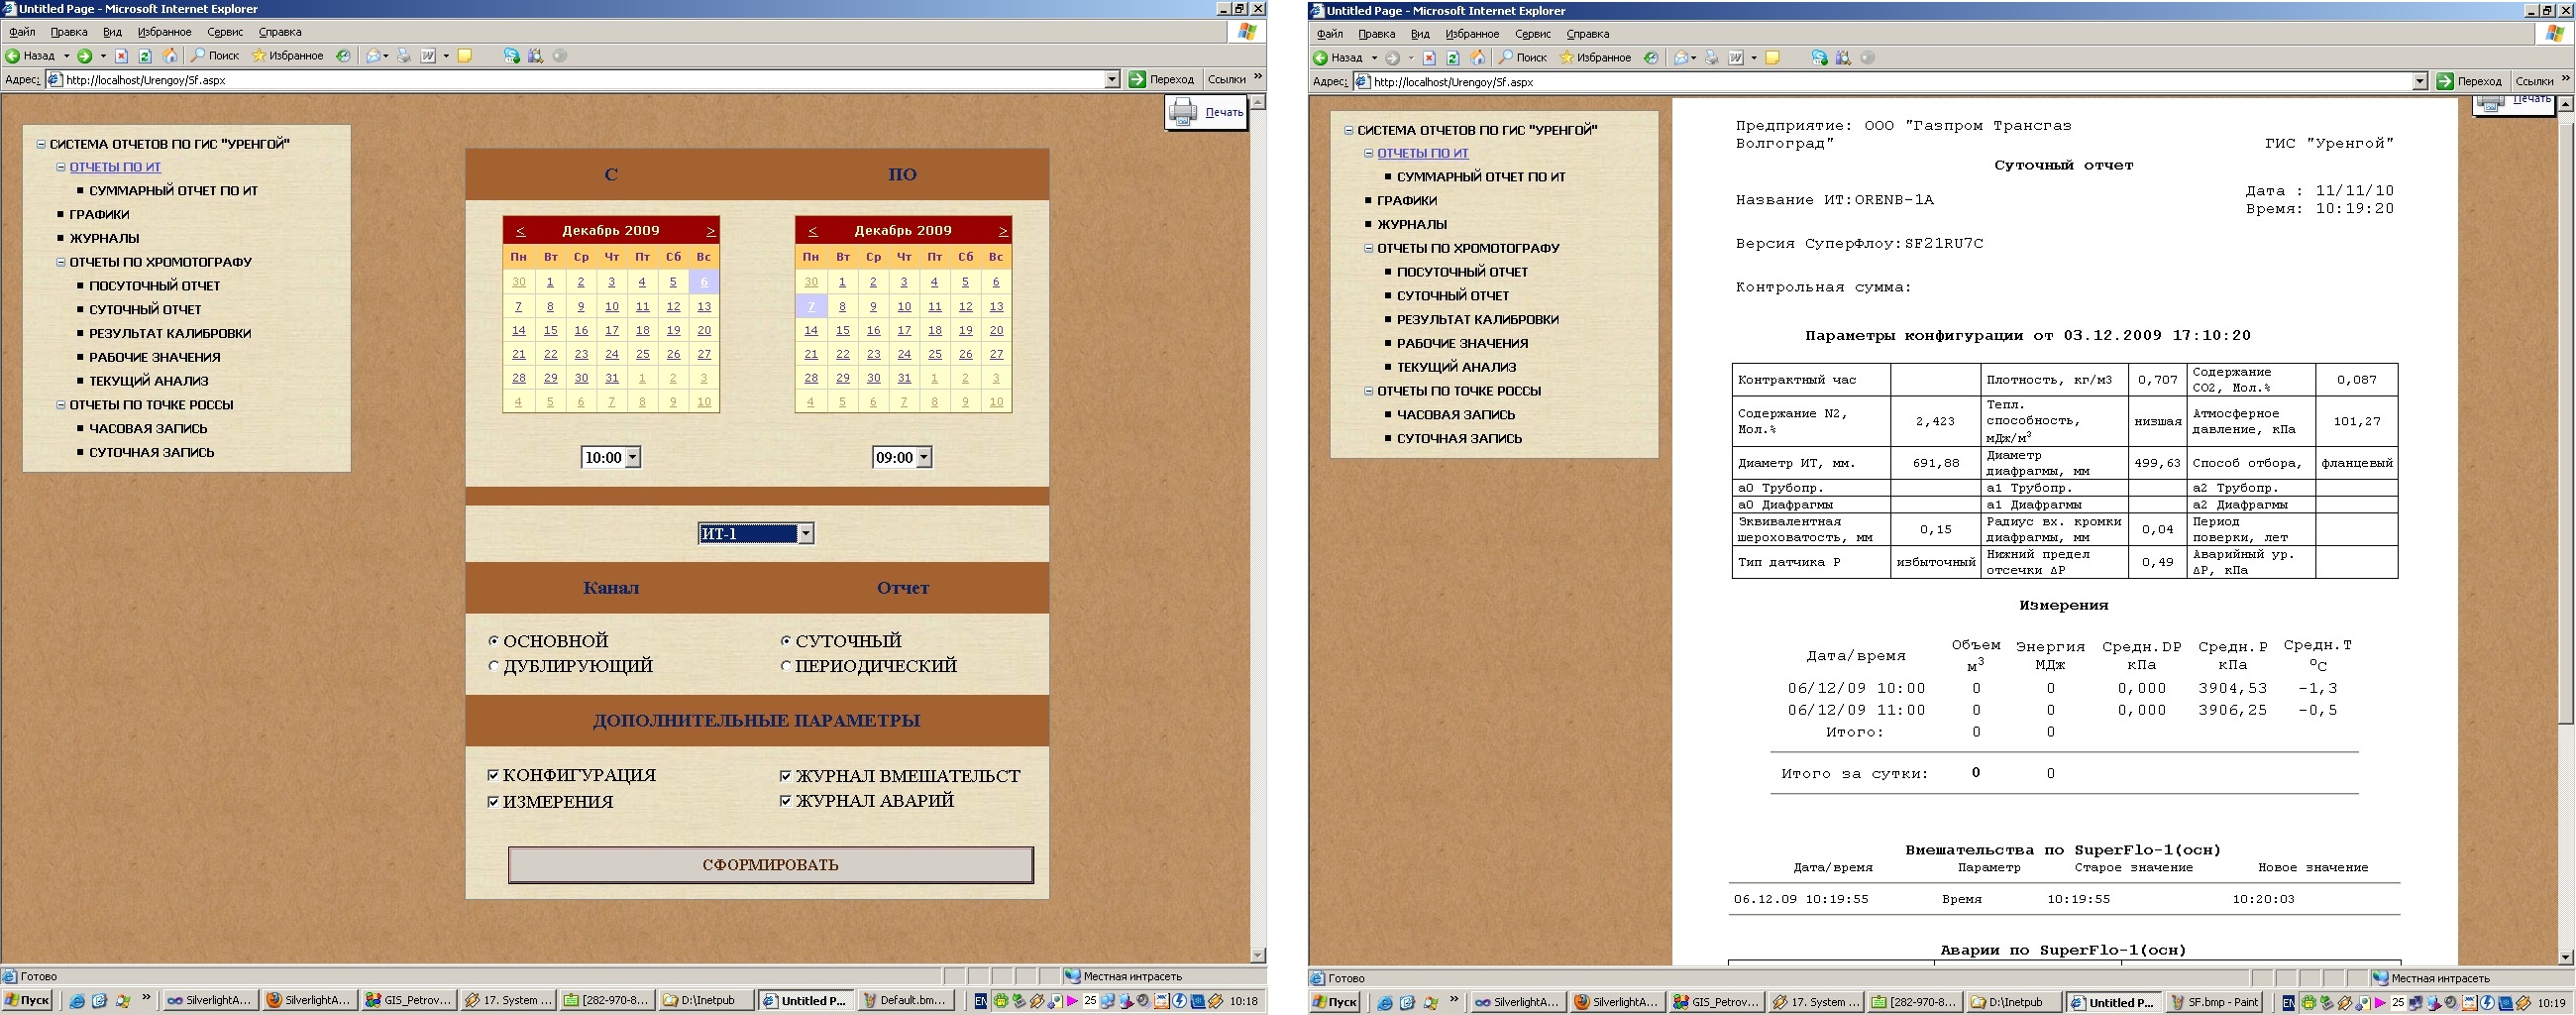Open the Сервис menu in left window
Screen dimensions: 2576x1015
point(225,32)
